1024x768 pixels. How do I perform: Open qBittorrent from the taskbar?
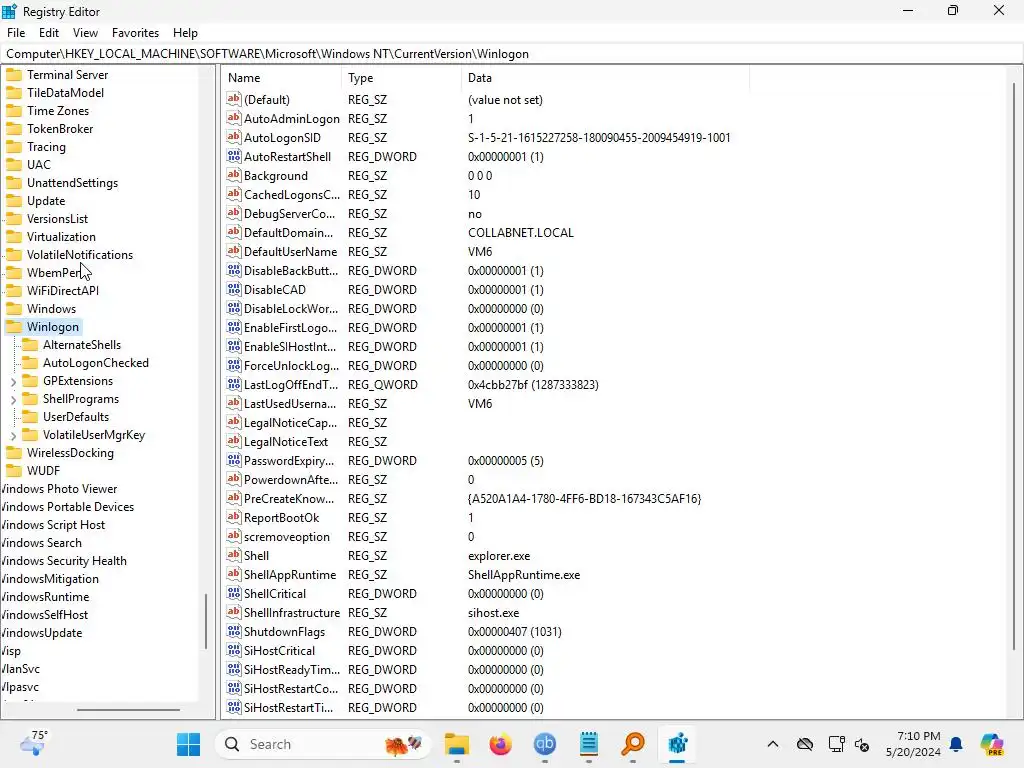[545, 744]
